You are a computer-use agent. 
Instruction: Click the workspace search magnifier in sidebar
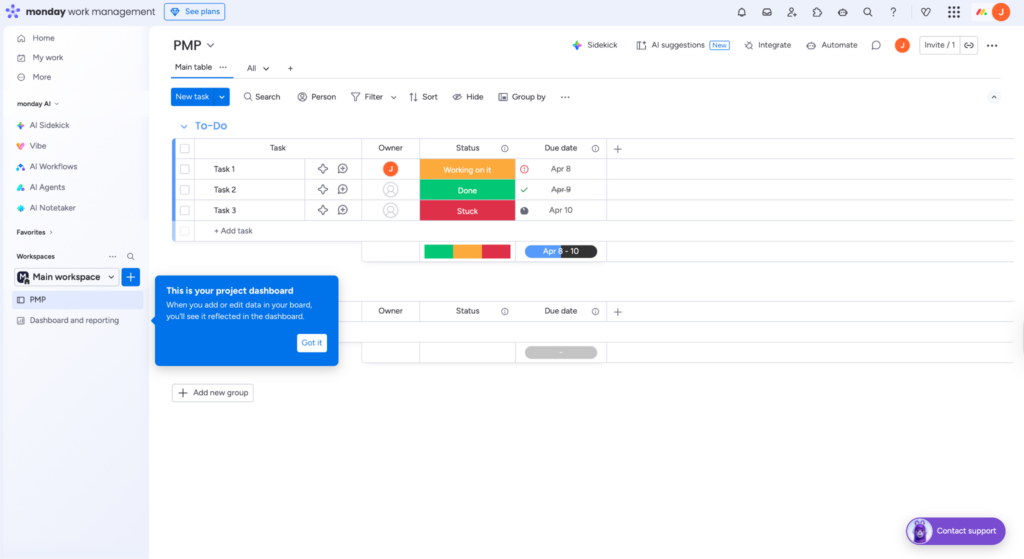[131, 257]
